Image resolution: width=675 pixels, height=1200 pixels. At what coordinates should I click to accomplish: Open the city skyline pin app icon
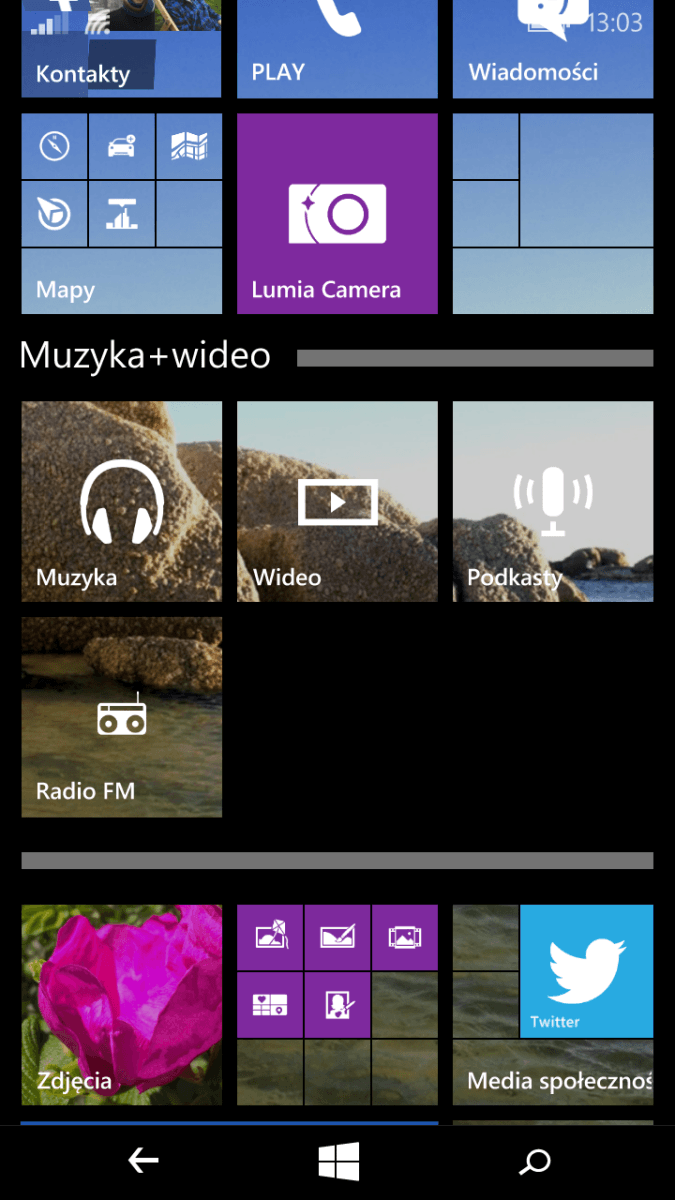point(121,213)
